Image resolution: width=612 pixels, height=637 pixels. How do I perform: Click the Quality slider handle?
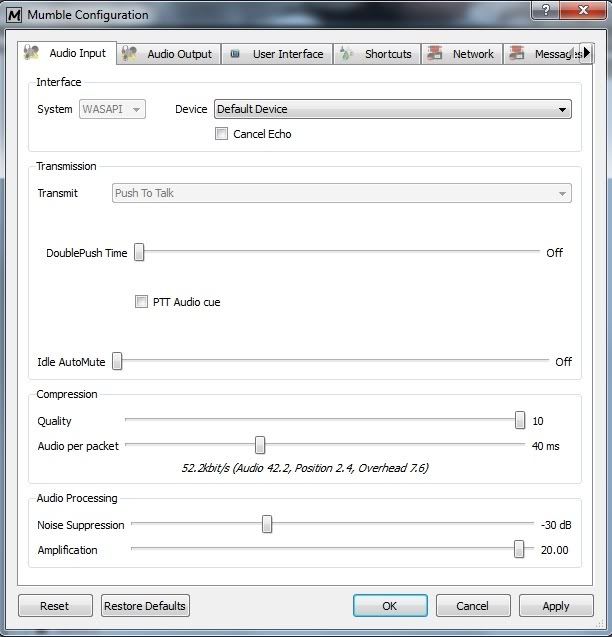point(520,421)
